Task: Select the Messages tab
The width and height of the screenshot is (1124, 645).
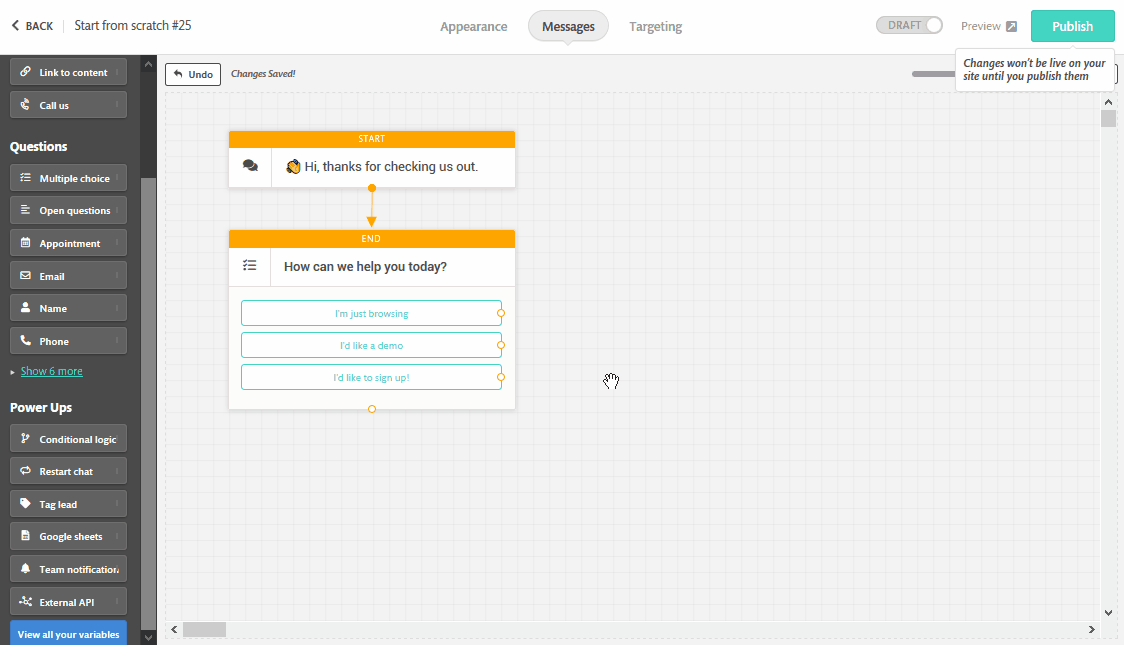Action: click(568, 27)
